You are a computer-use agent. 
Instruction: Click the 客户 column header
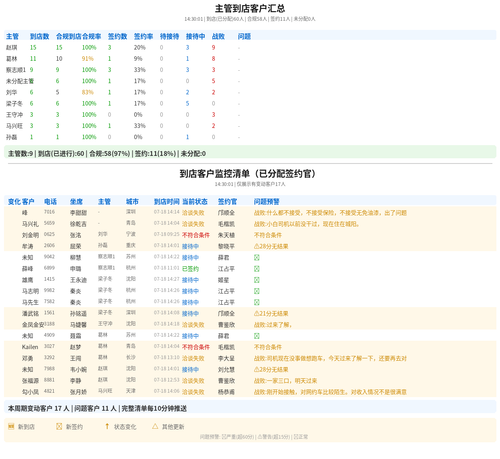coord(28,201)
